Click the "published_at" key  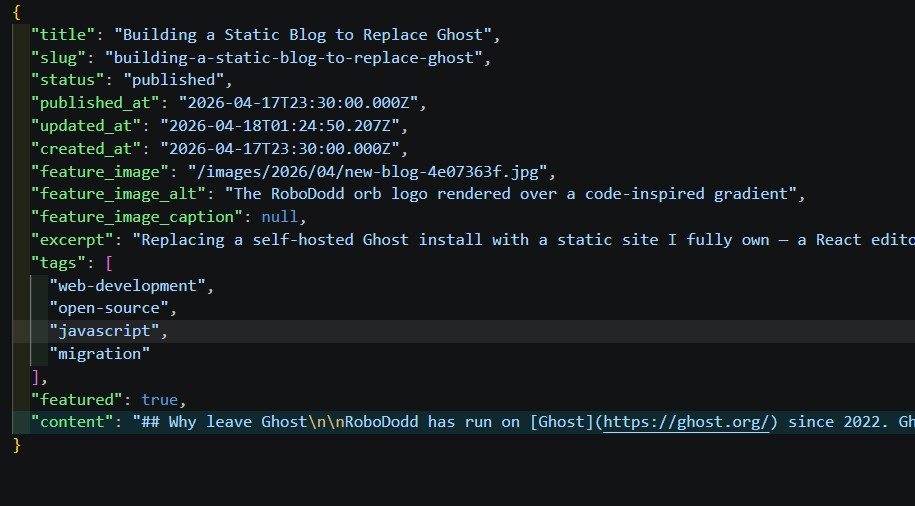click(x=95, y=103)
